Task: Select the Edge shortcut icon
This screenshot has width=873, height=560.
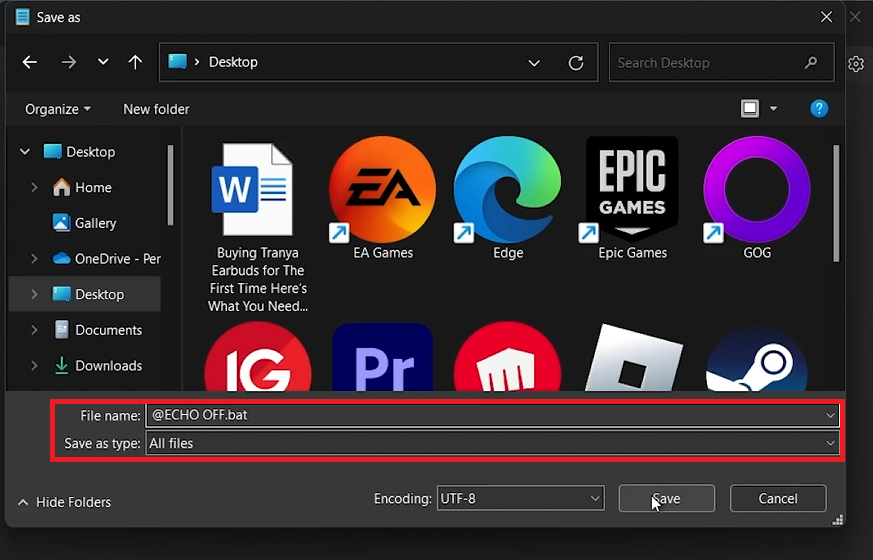Action: coord(507,190)
